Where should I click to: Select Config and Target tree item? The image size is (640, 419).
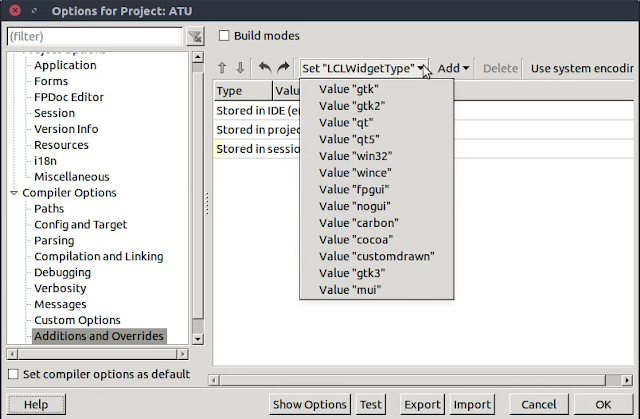pyautogui.click(x=81, y=224)
